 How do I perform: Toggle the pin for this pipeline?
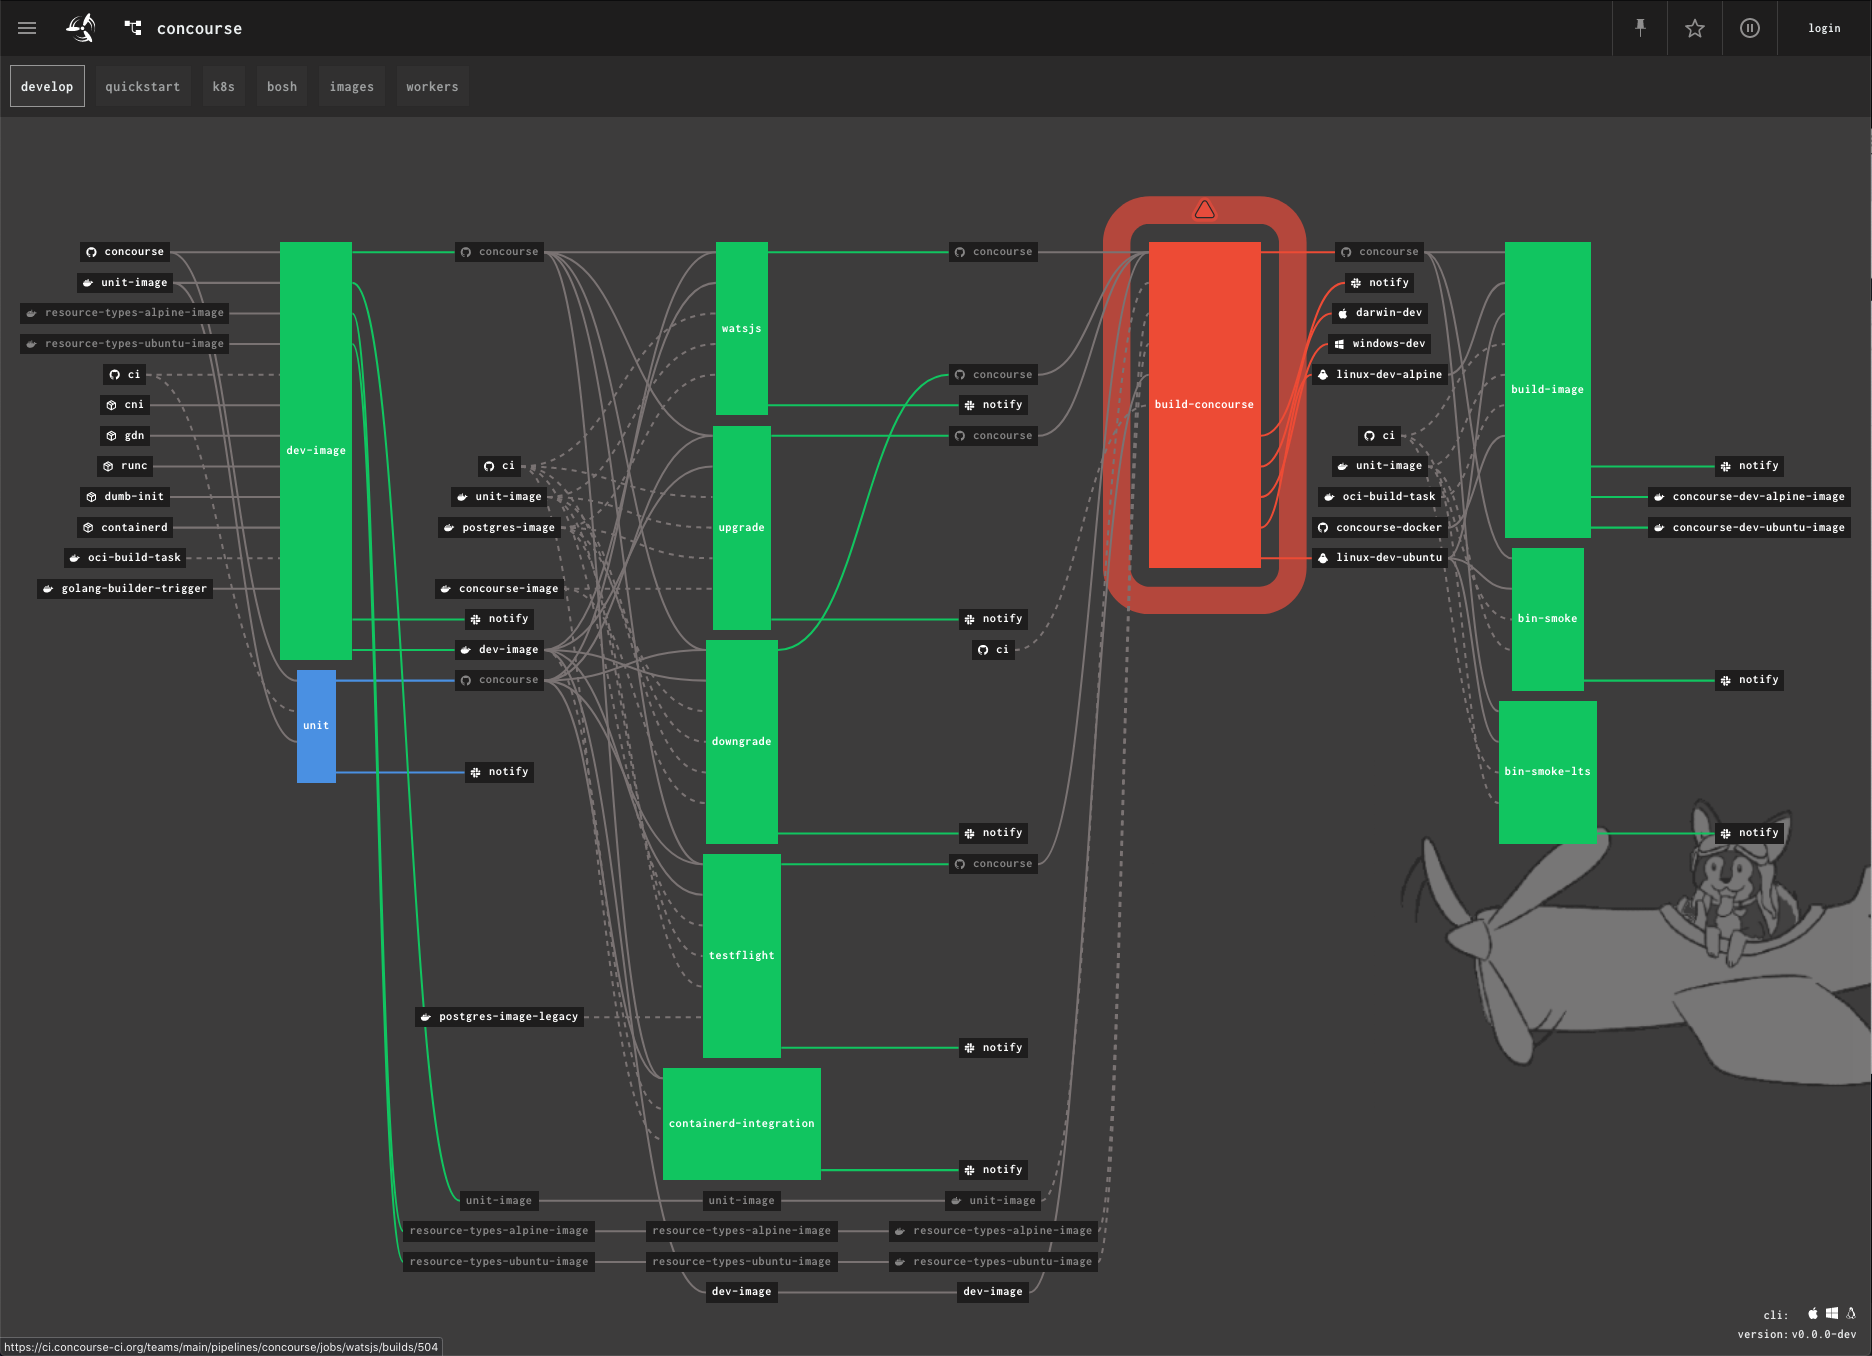(x=1639, y=28)
